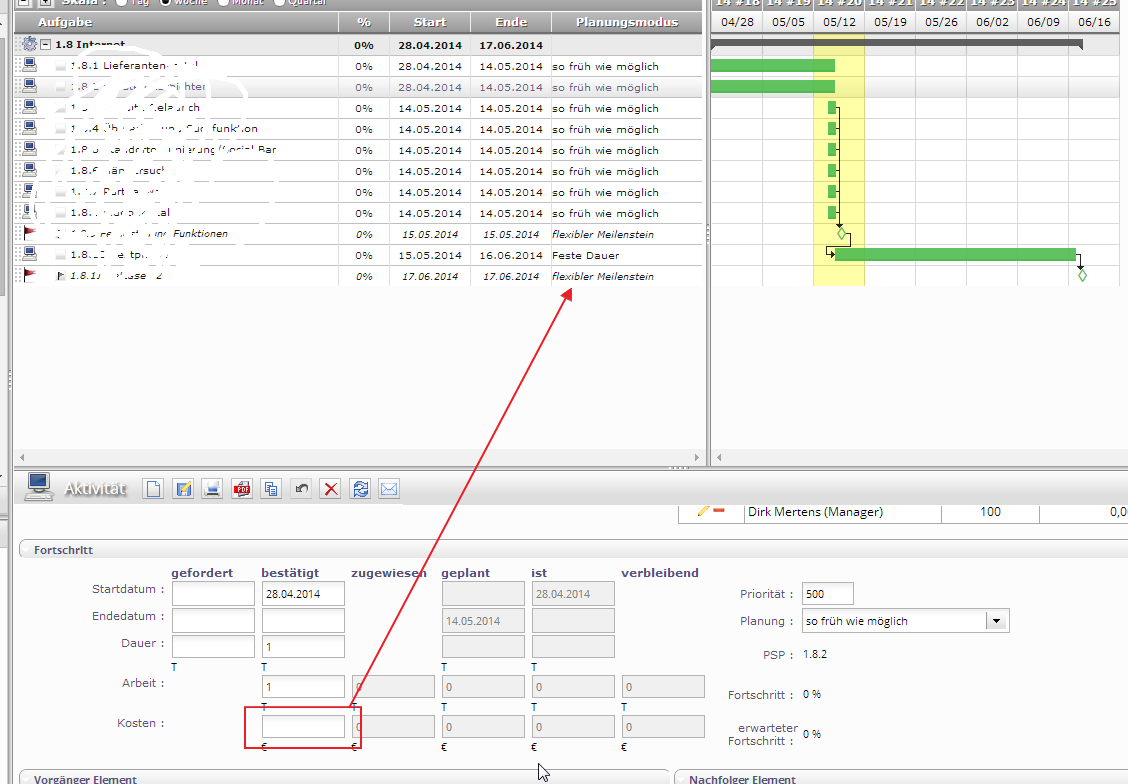1128x784 pixels.
Task: Collapse the 1.8 Internet task group
Action: pos(46,45)
